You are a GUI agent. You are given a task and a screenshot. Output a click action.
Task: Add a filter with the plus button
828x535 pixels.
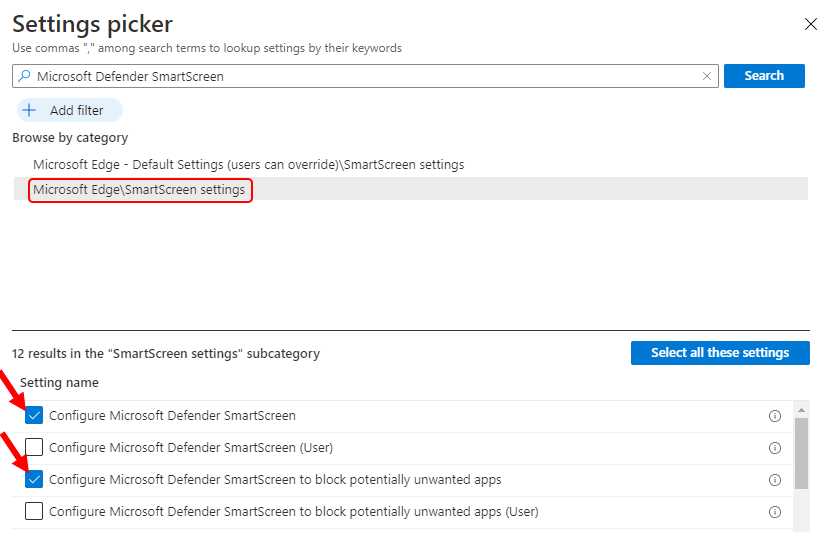point(70,110)
